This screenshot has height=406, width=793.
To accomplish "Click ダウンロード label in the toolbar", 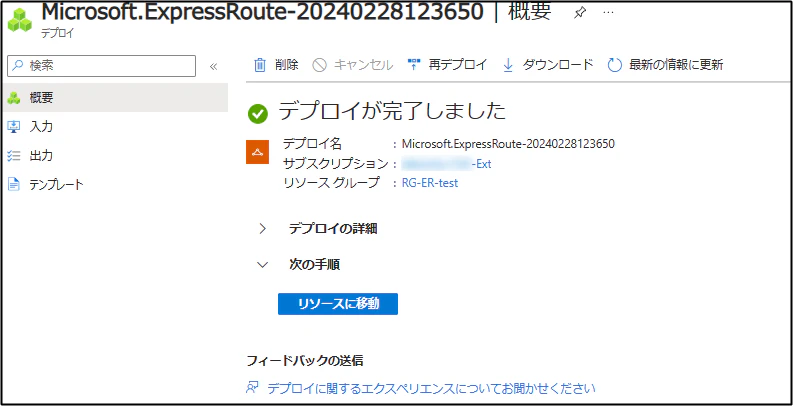I will point(557,65).
